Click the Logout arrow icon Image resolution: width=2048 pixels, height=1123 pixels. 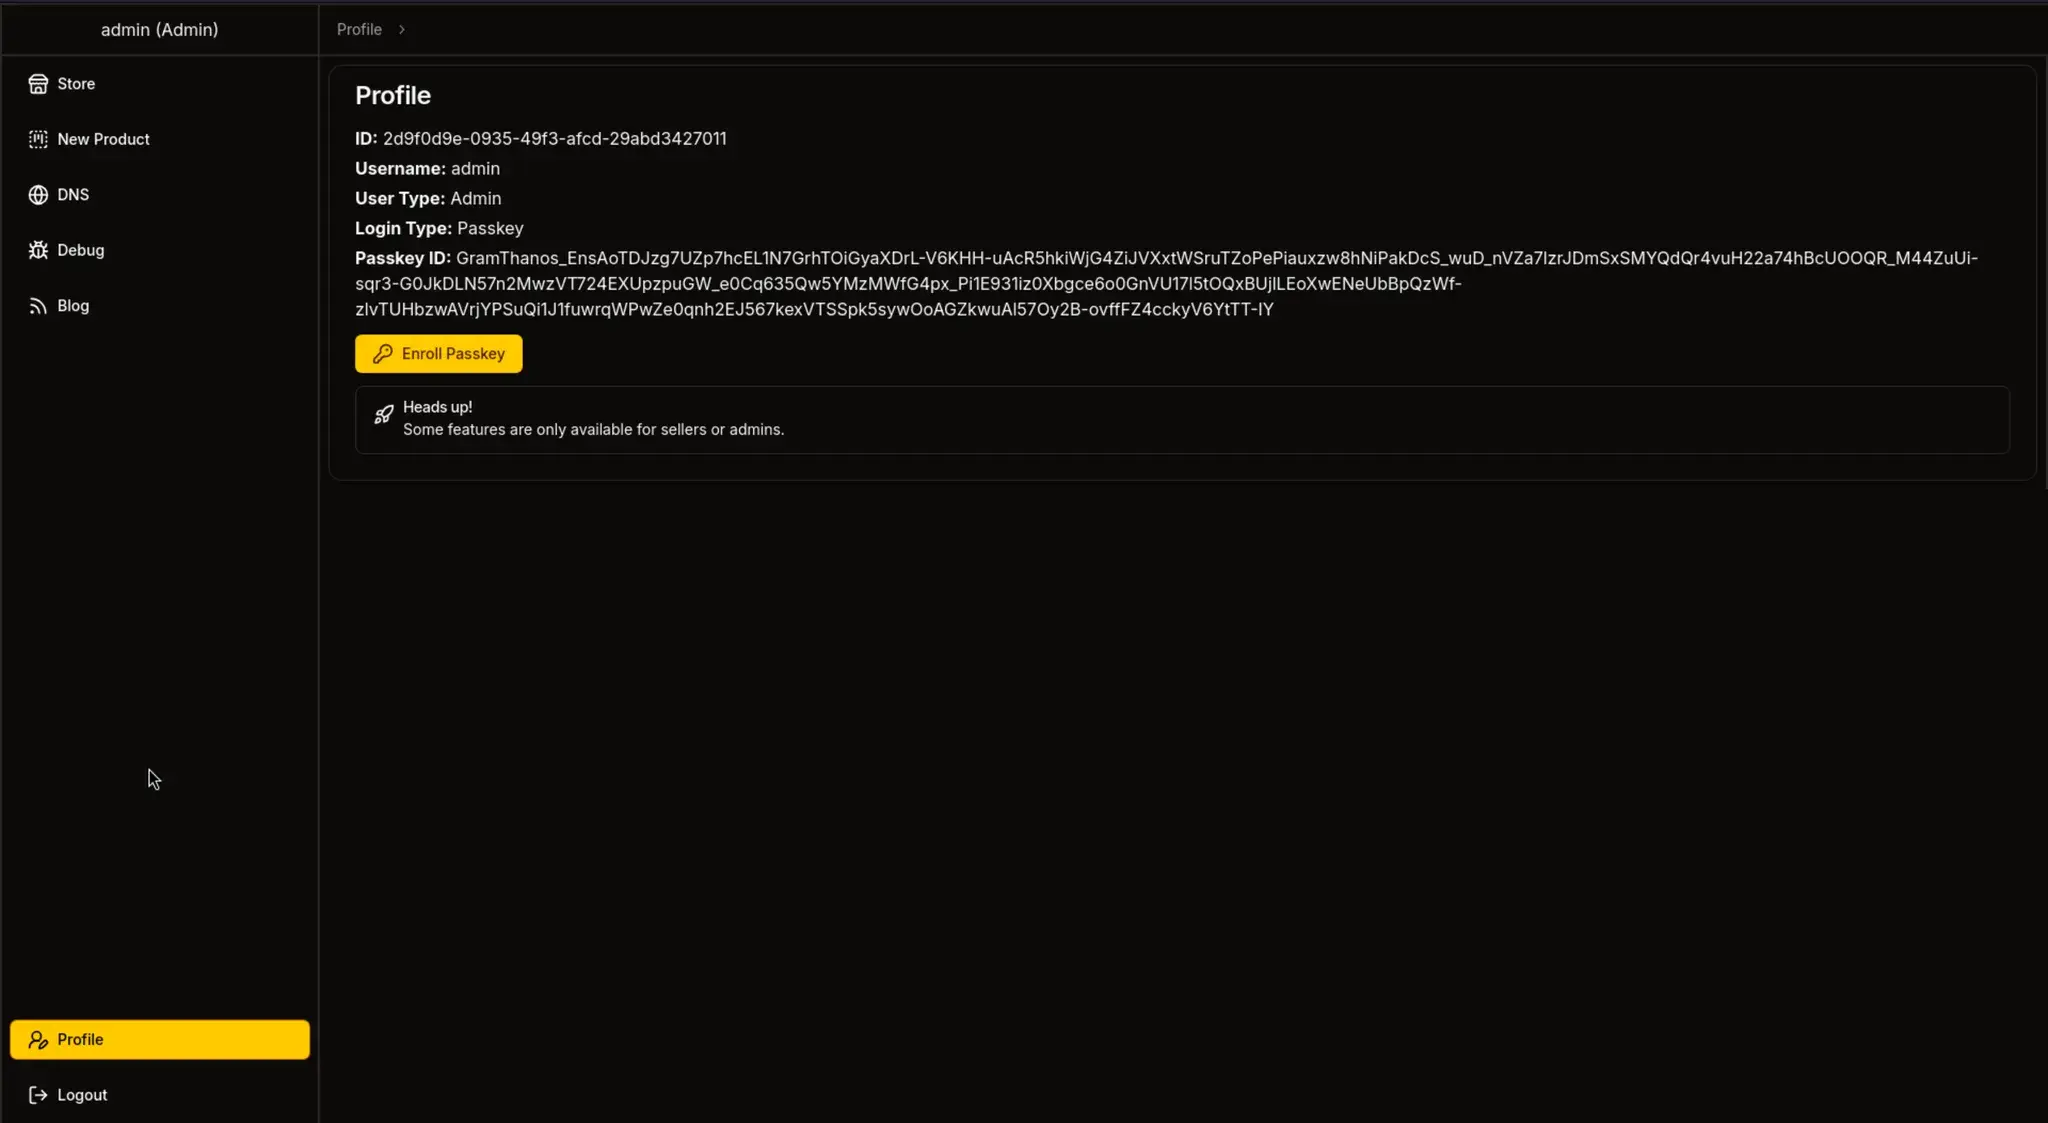pos(38,1095)
